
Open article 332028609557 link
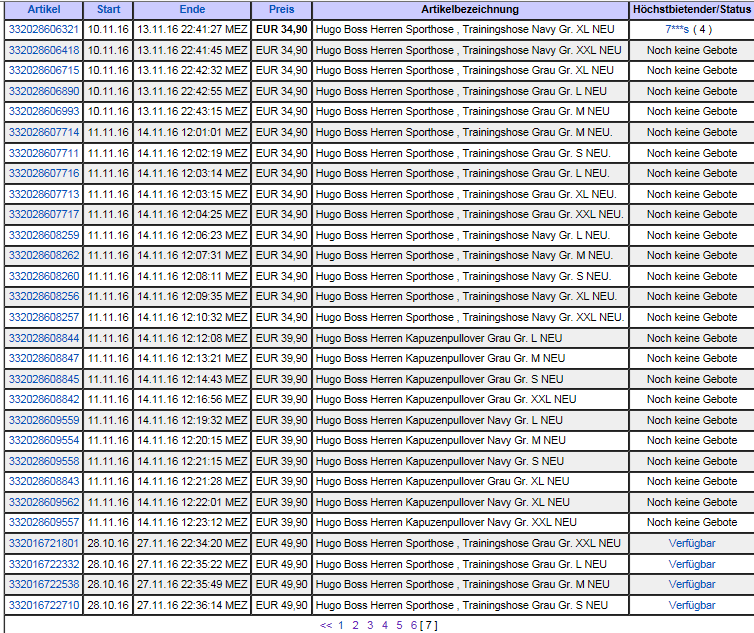click(44, 522)
